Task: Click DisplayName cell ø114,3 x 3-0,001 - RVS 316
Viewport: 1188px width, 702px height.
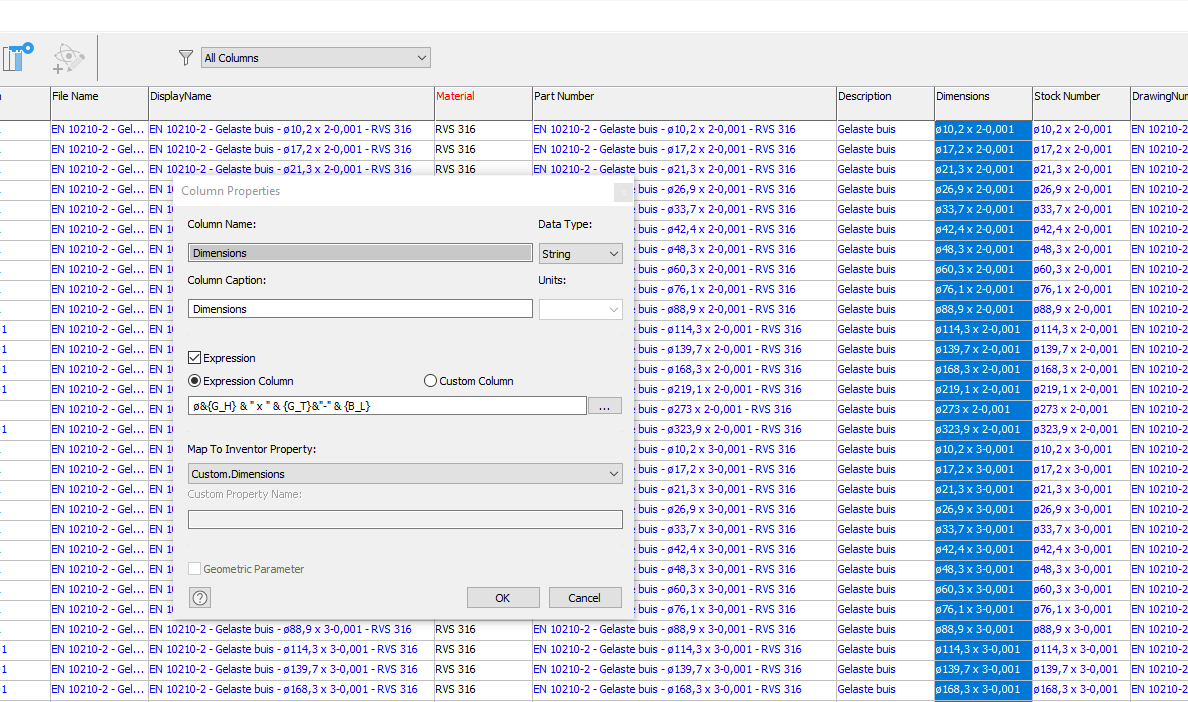Action: pyautogui.click(x=291, y=650)
